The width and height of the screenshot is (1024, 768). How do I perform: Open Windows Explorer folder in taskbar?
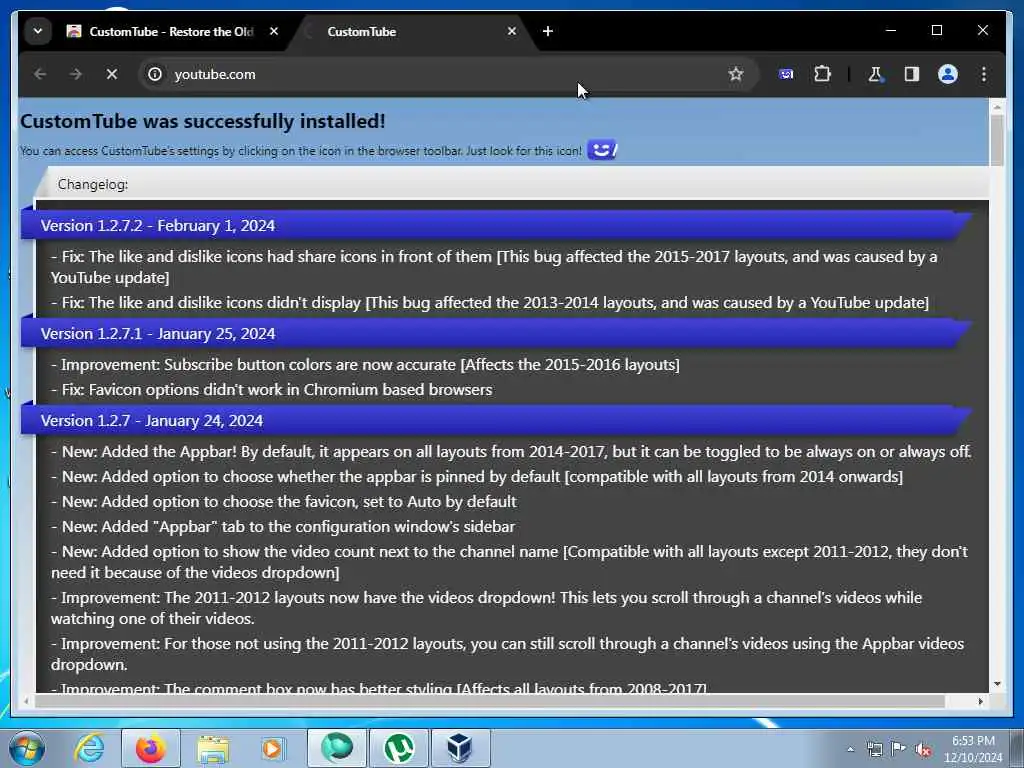point(213,748)
